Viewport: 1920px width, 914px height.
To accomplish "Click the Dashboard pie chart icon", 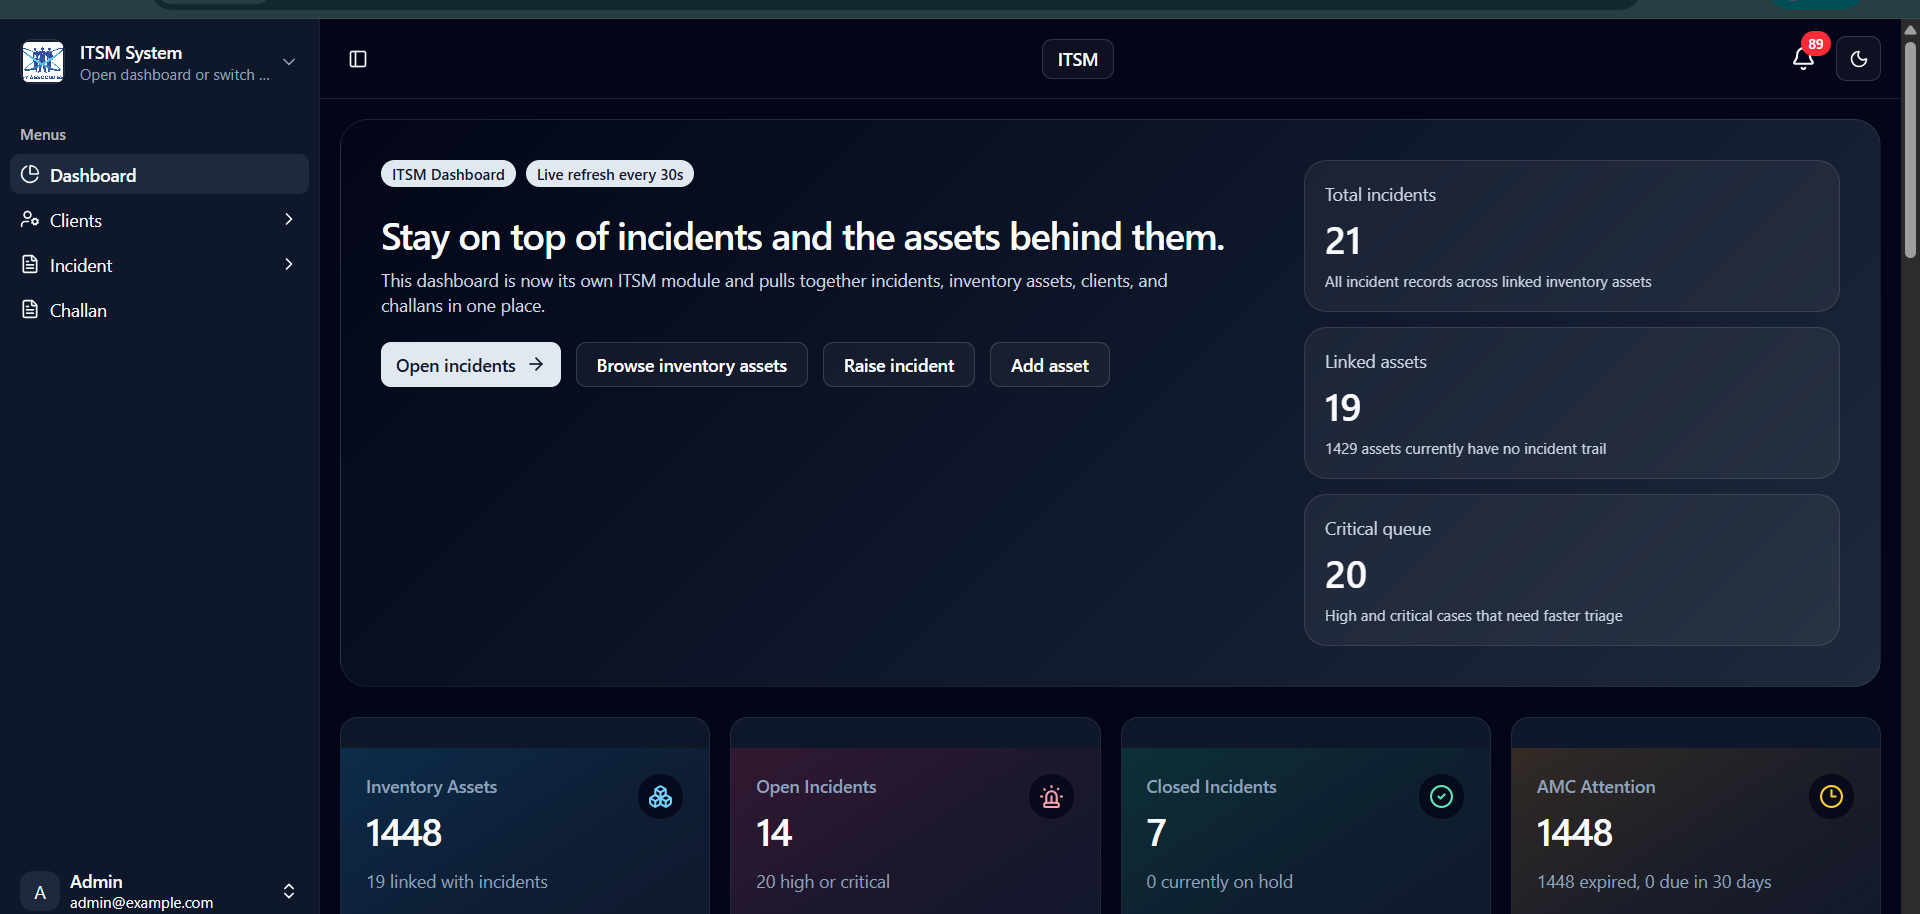I will pos(30,174).
